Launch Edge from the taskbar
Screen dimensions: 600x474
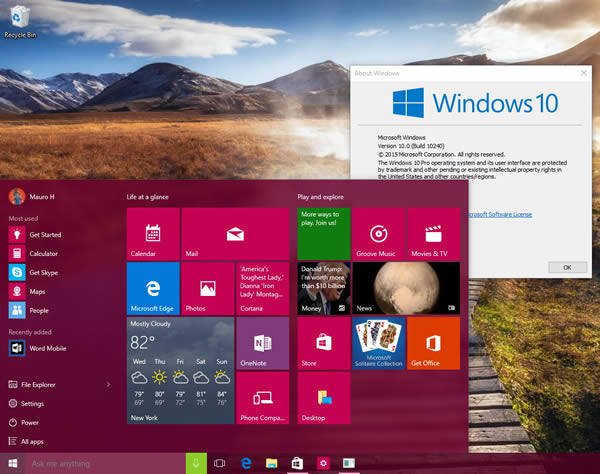(x=246, y=464)
